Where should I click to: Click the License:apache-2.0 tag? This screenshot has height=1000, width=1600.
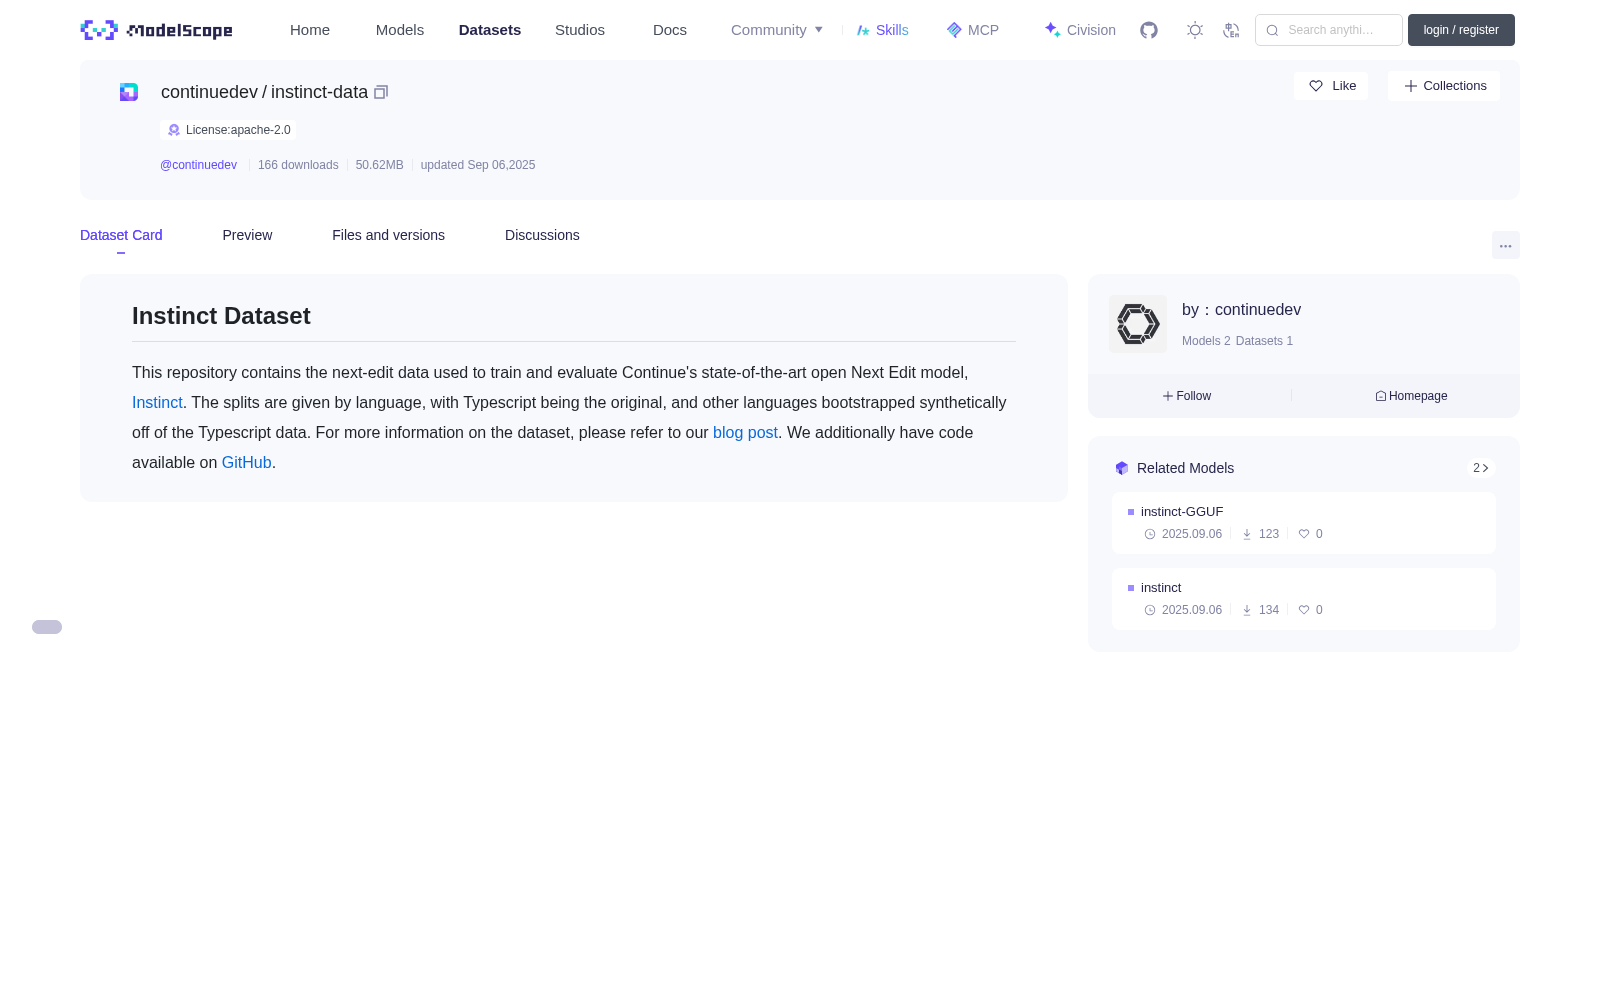click(x=228, y=130)
